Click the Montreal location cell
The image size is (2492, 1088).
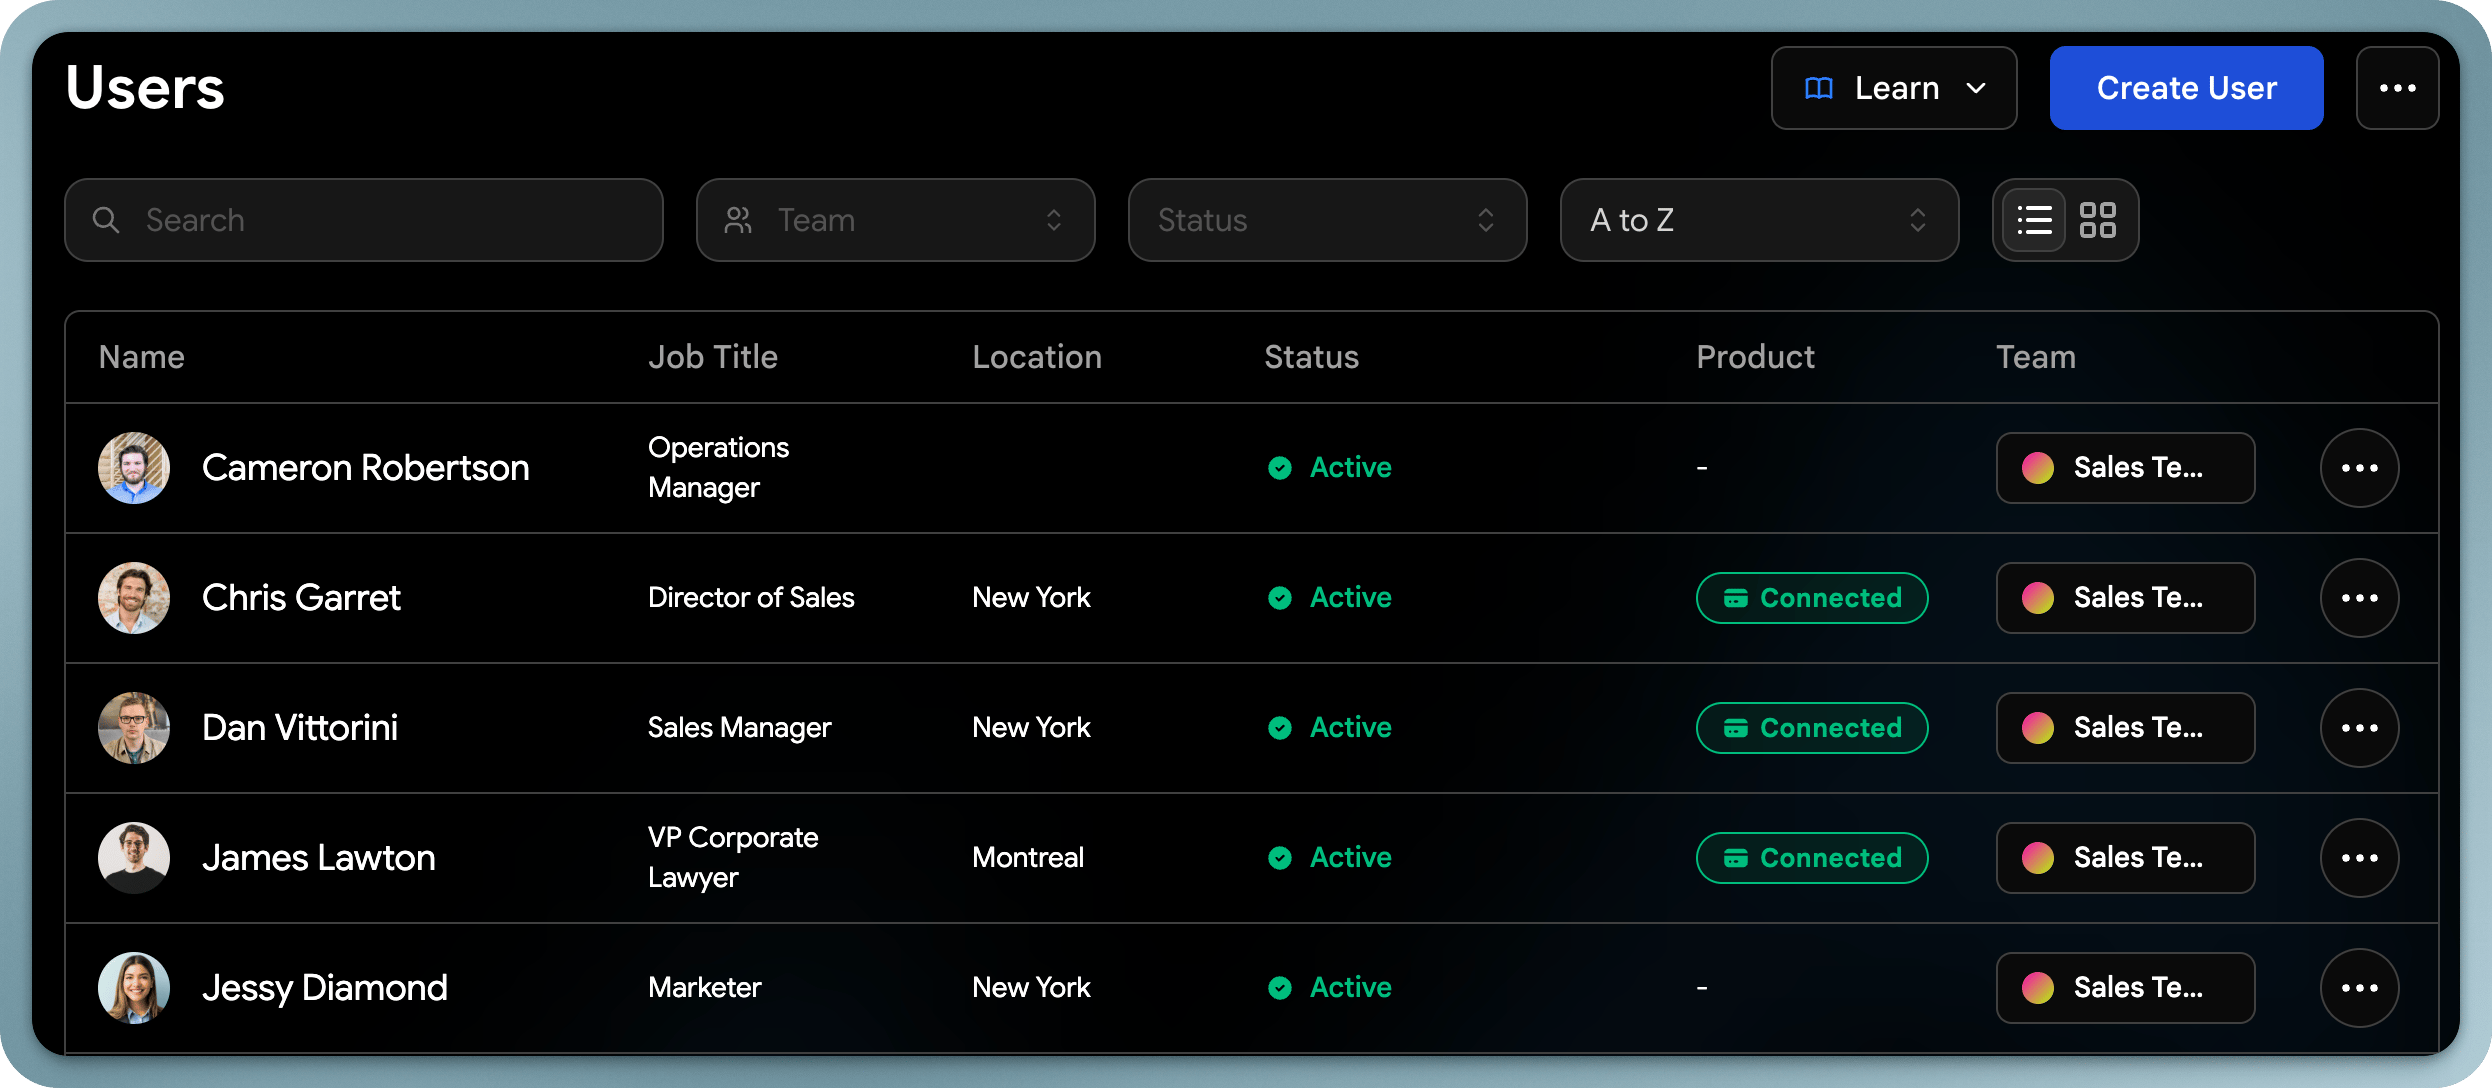tap(1028, 858)
